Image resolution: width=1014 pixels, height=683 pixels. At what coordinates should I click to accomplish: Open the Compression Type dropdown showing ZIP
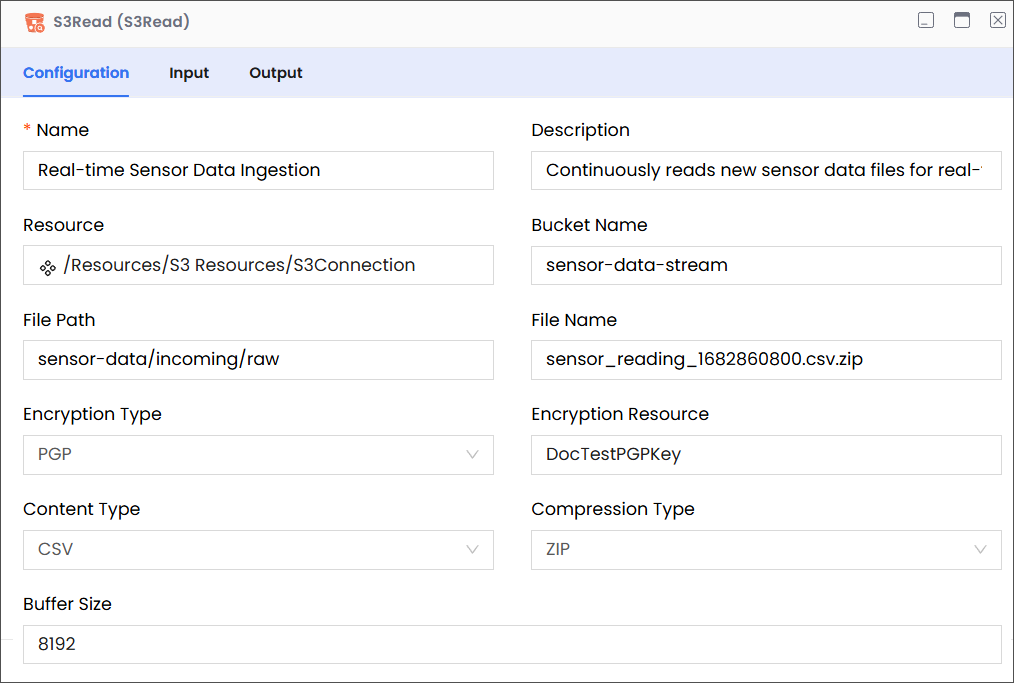point(766,550)
